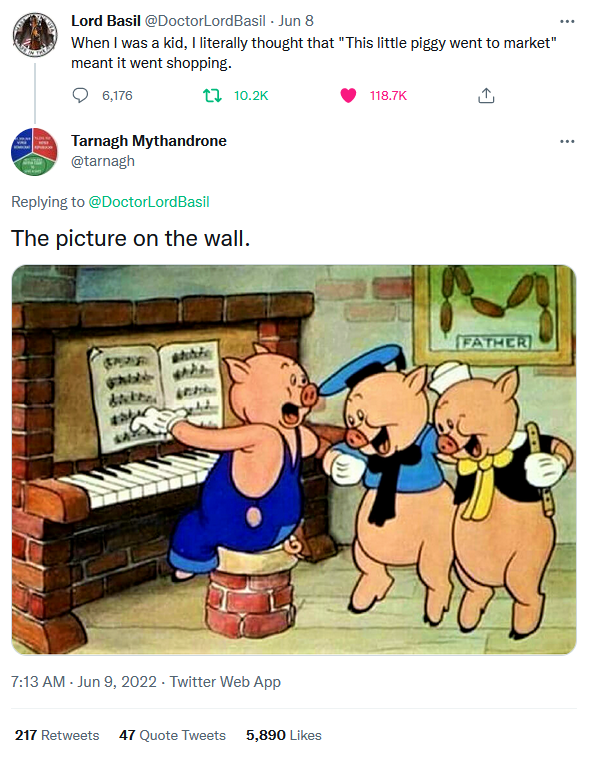The height and width of the screenshot is (757, 590).
Task: View the 5,890 Likes list
Action: point(283,735)
